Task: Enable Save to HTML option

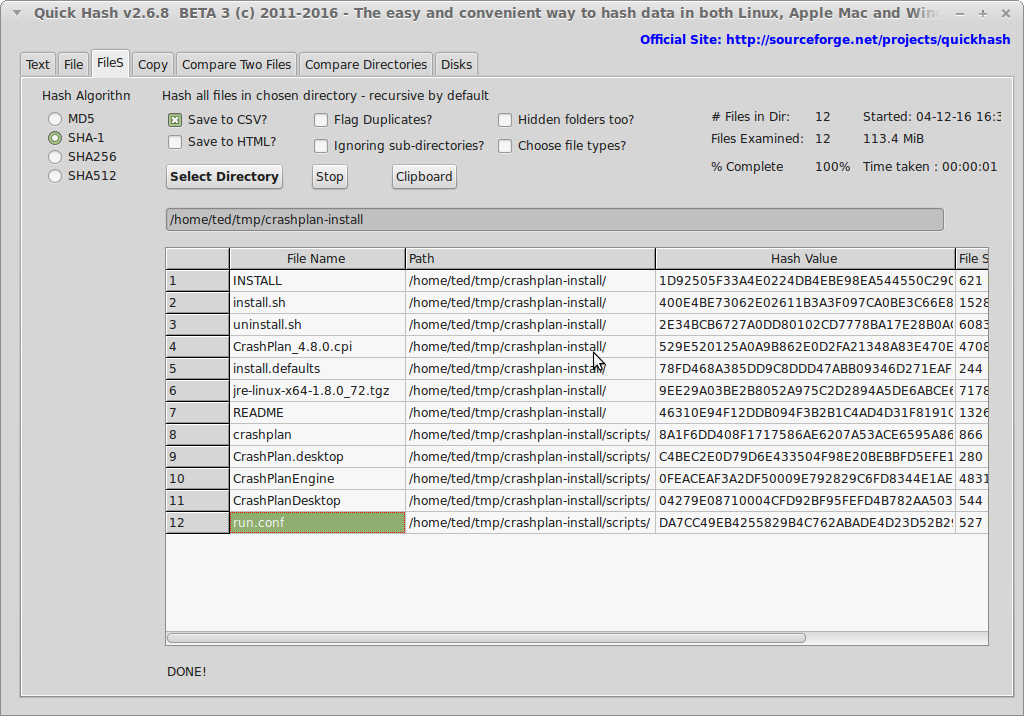Action: click(x=175, y=142)
